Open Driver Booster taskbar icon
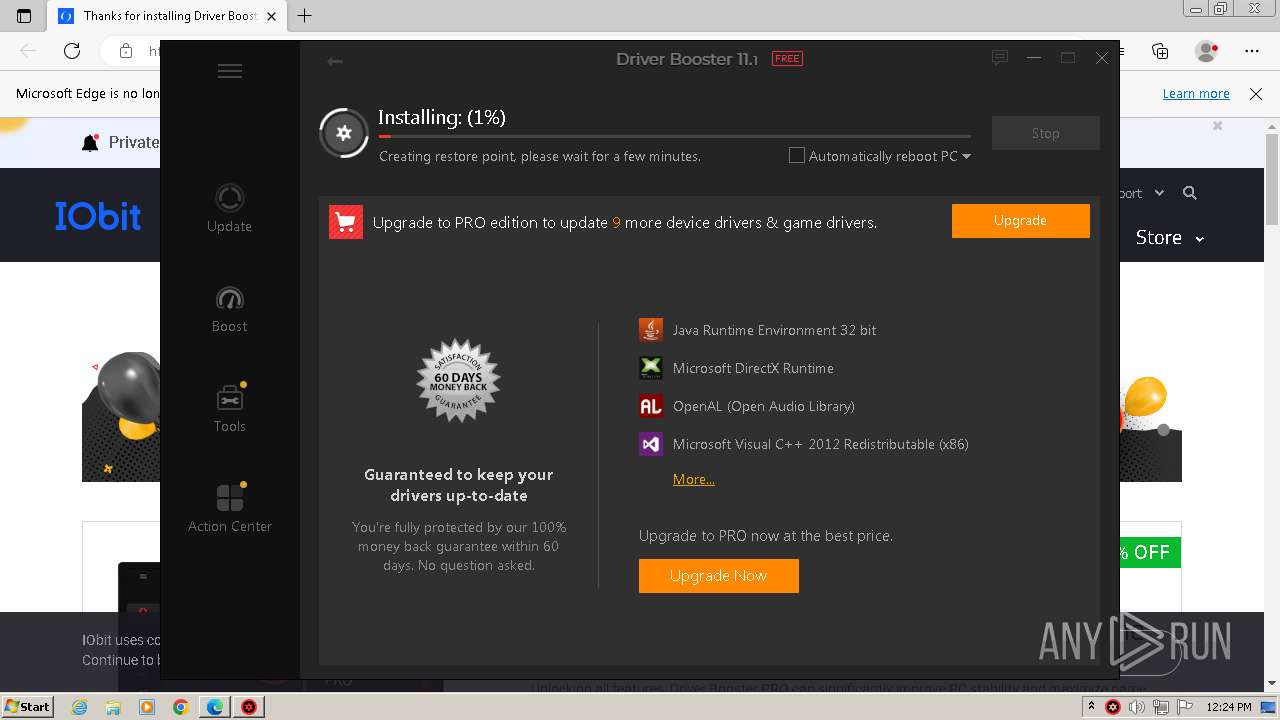This screenshot has width=1280, height=720. coord(248,707)
